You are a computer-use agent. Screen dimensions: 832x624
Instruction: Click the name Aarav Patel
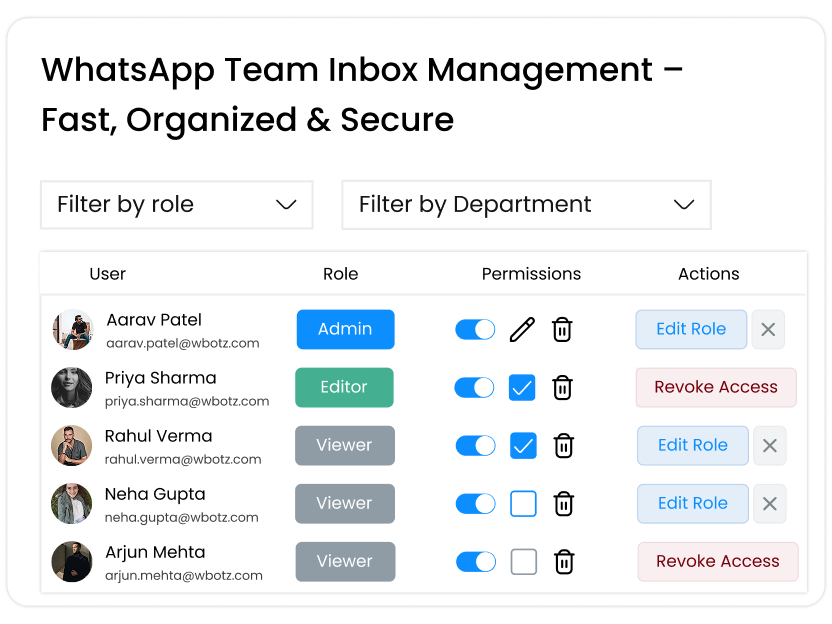click(154, 320)
